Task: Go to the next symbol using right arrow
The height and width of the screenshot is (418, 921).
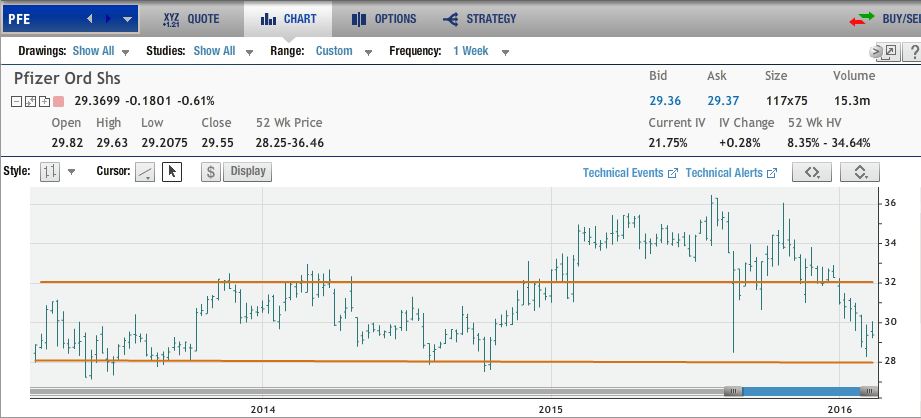Action: tap(108, 19)
